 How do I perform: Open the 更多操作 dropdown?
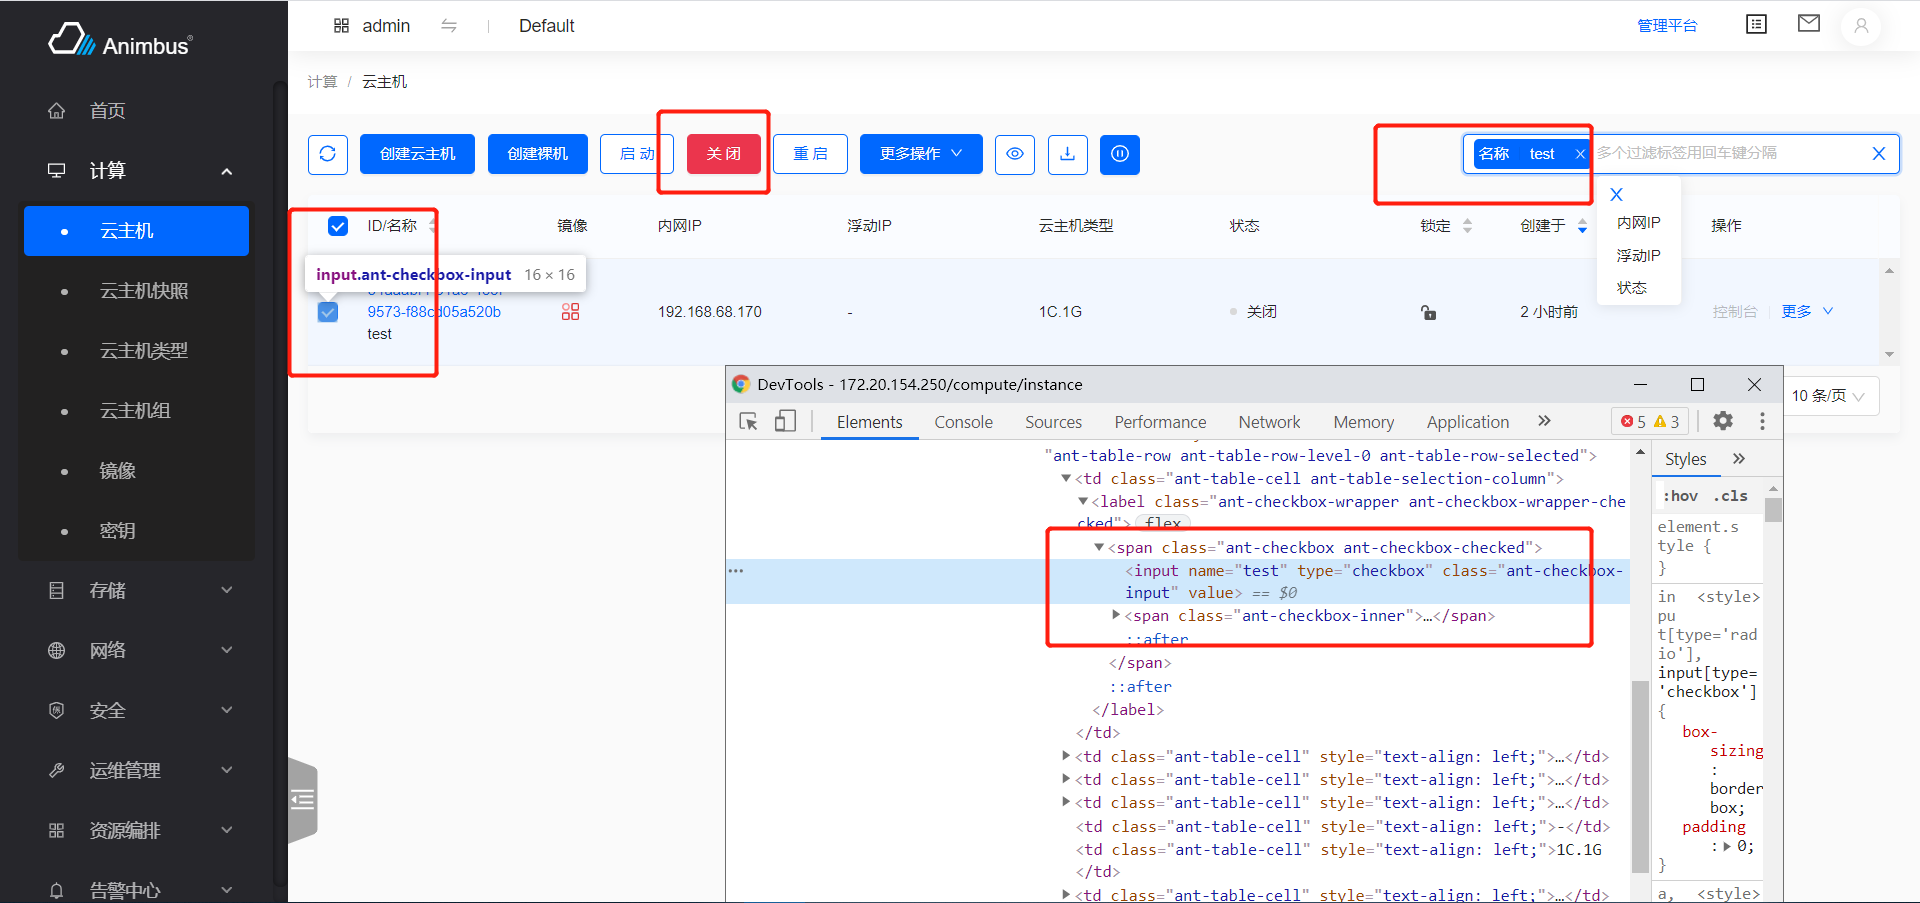coord(920,154)
